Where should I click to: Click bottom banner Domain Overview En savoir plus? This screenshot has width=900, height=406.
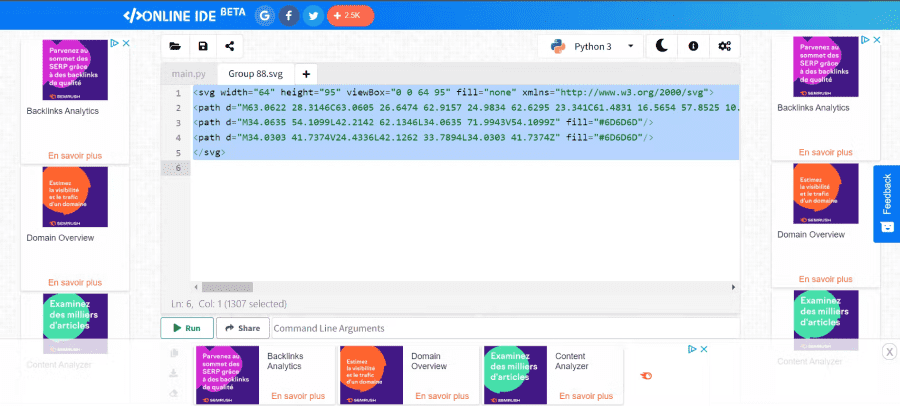[443, 396]
